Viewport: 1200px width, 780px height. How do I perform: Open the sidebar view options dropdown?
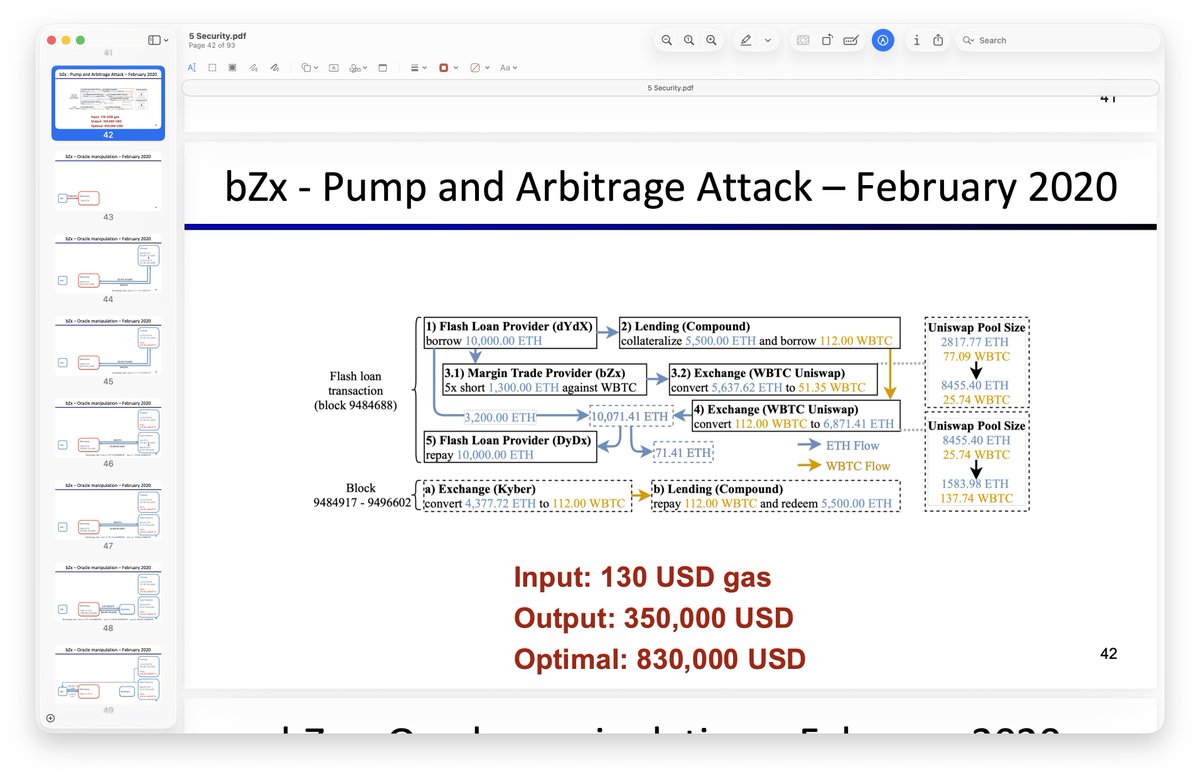(158, 40)
